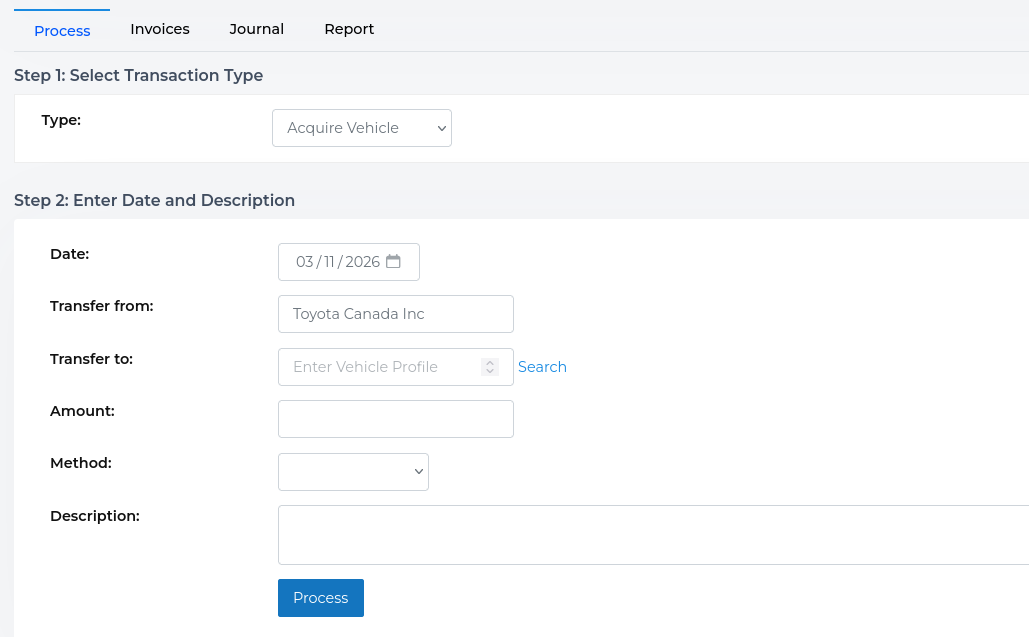The height and width of the screenshot is (637, 1029).
Task: Click inside the Amount field
Action: (395, 418)
